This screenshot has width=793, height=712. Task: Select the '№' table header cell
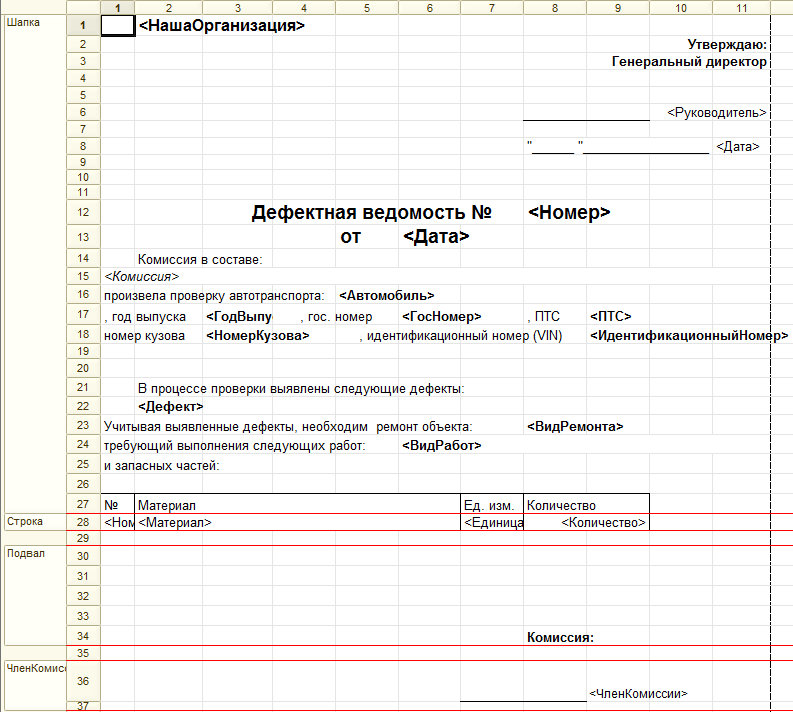pyautogui.click(x=117, y=505)
